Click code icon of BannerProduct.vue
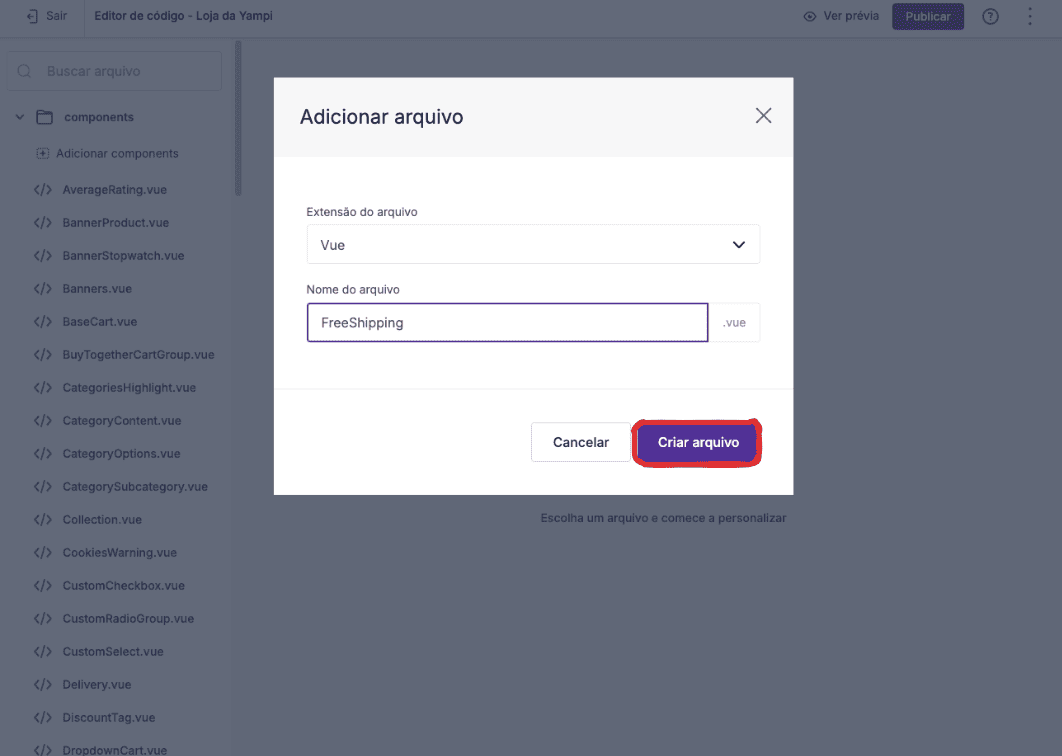This screenshot has width=1062, height=756. click(x=43, y=223)
